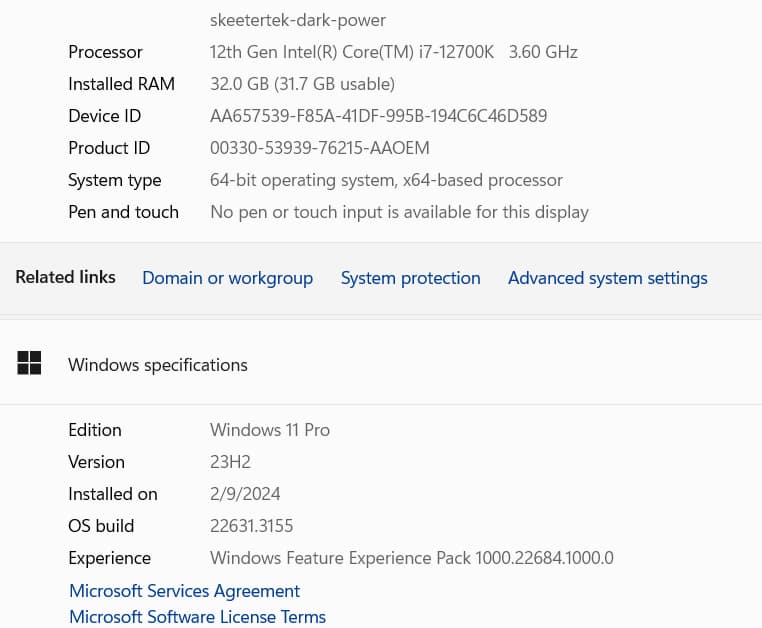This screenshot has height=628, width=762.
Task: Click the Product ID label
Action: click(x=109, y=148)
